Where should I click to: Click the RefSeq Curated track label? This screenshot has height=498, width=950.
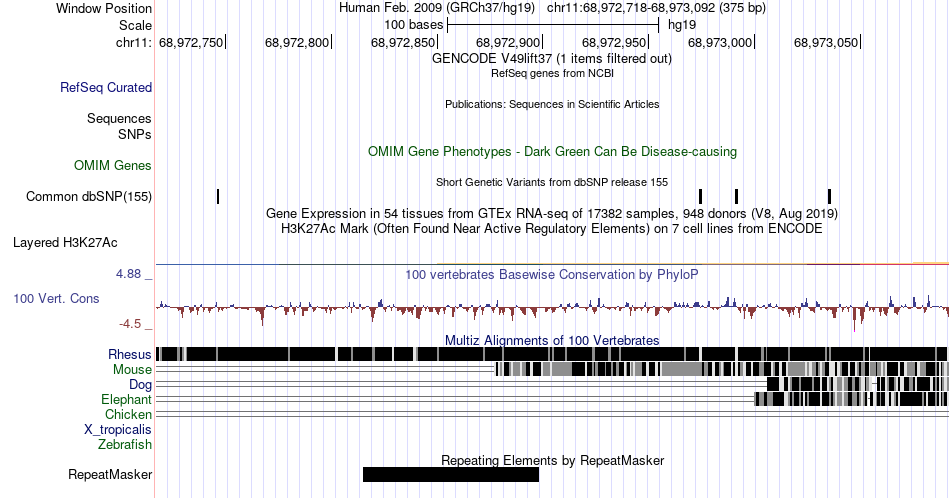106,87
